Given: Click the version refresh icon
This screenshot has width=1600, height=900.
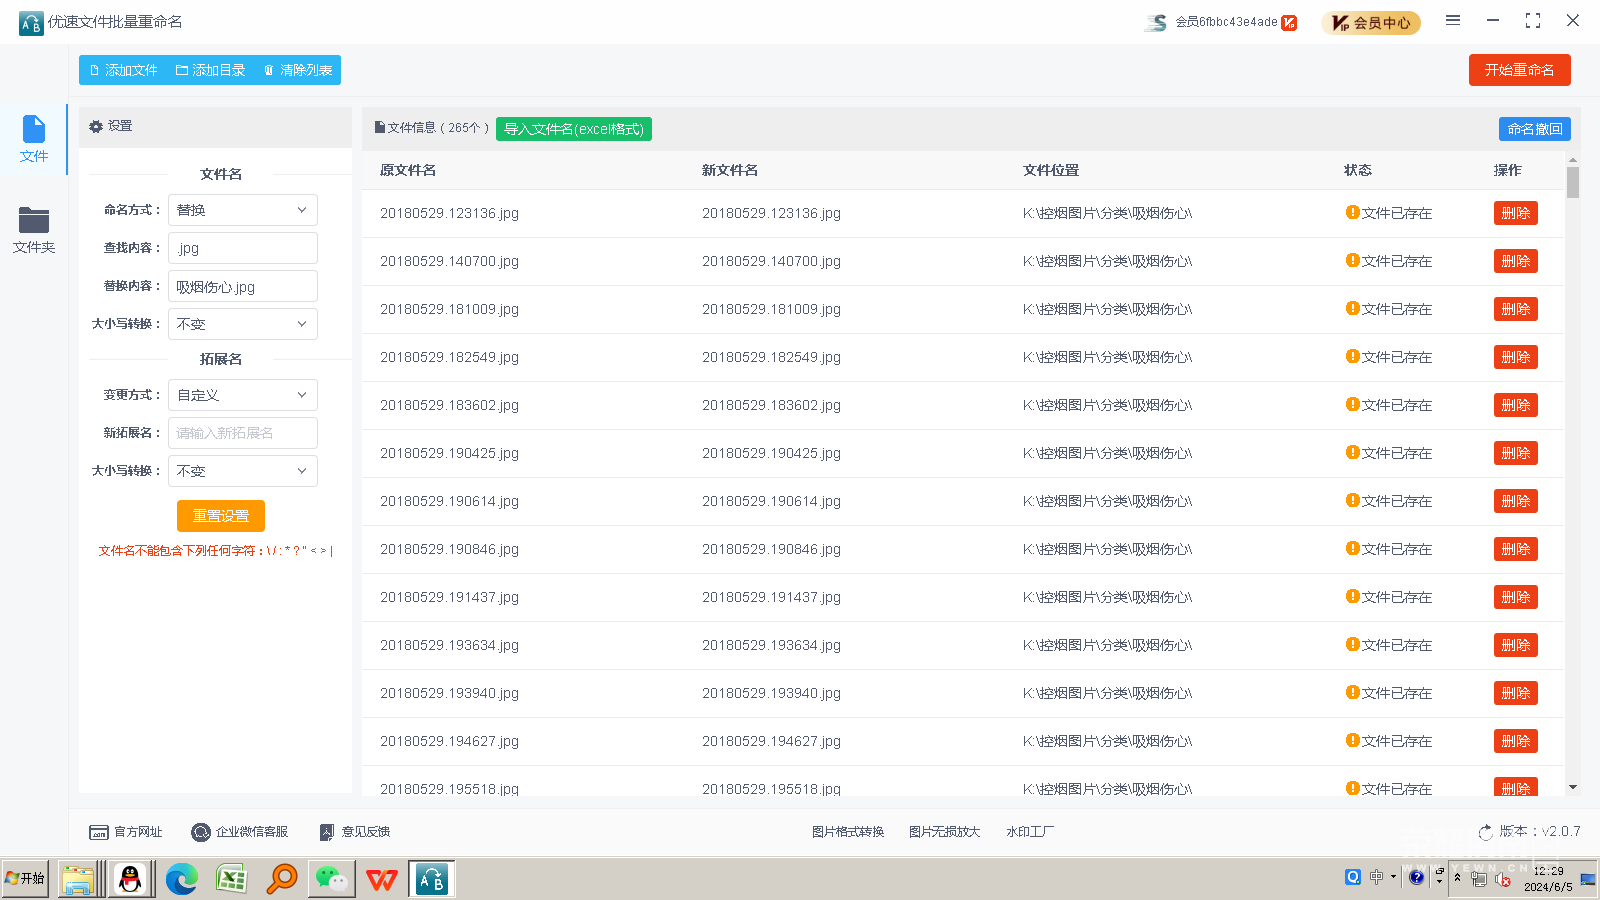Looking at the screenshot, I should coord(1485,832).
